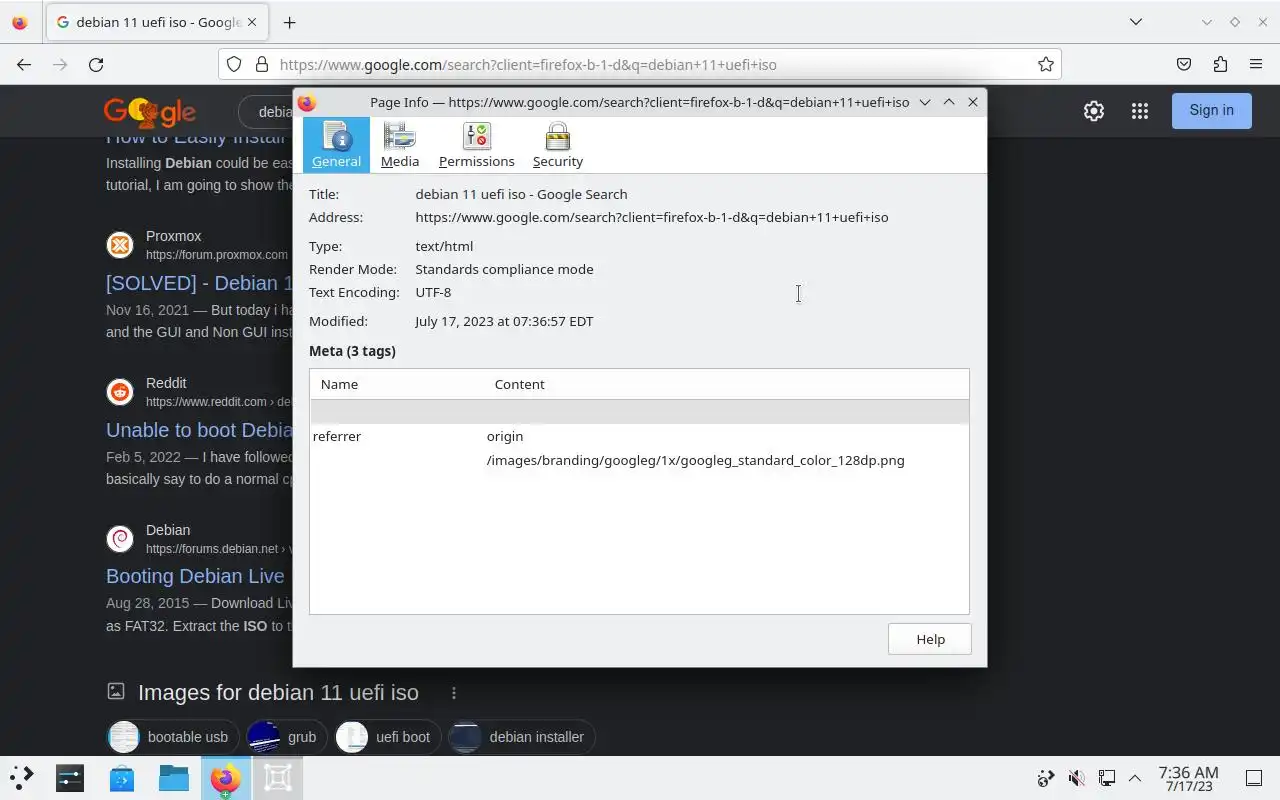Select the grub image chip
This screenshot has height=800, width=1280.
286,737
